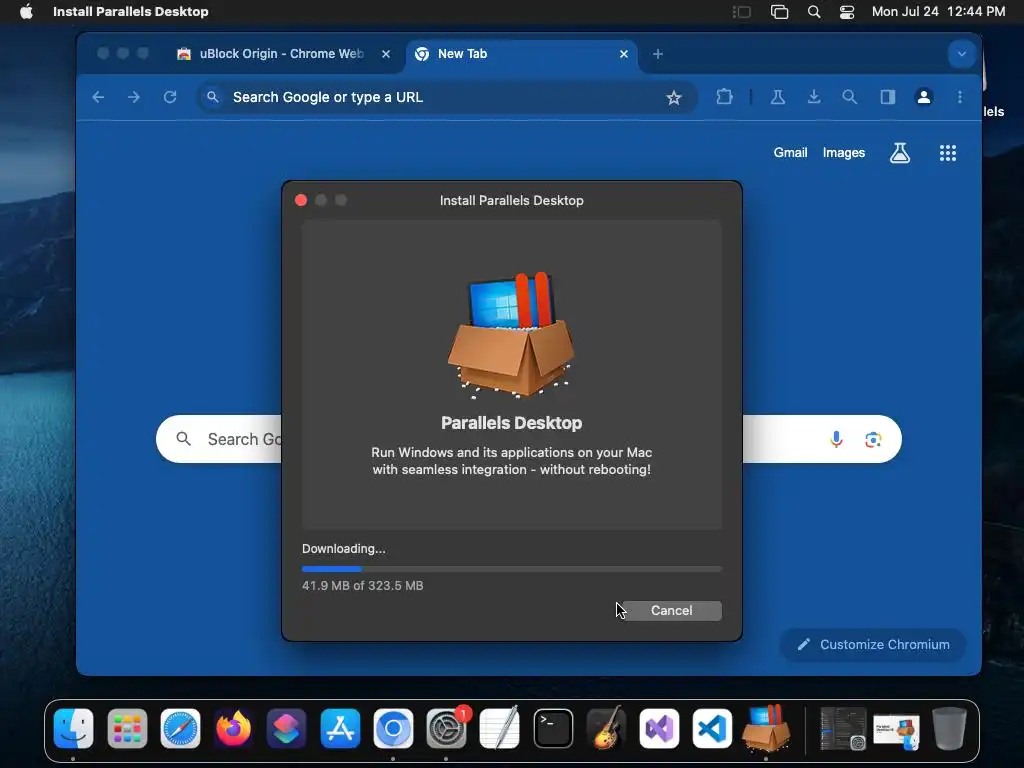Switch to Chromium in the Dock
The width and height of the screenshot is (1024, 768).
click(393, 728)
